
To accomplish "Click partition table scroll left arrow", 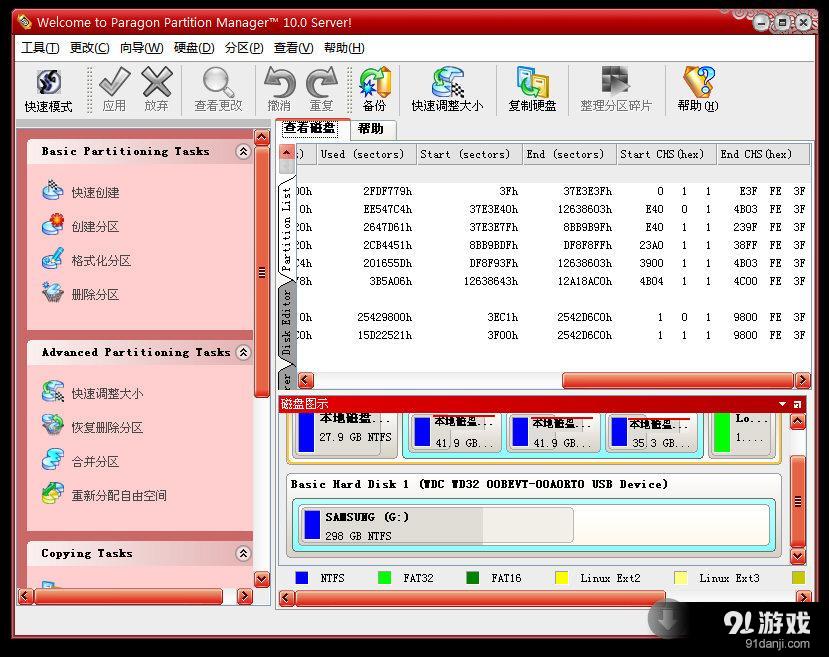I will (305, 380).
